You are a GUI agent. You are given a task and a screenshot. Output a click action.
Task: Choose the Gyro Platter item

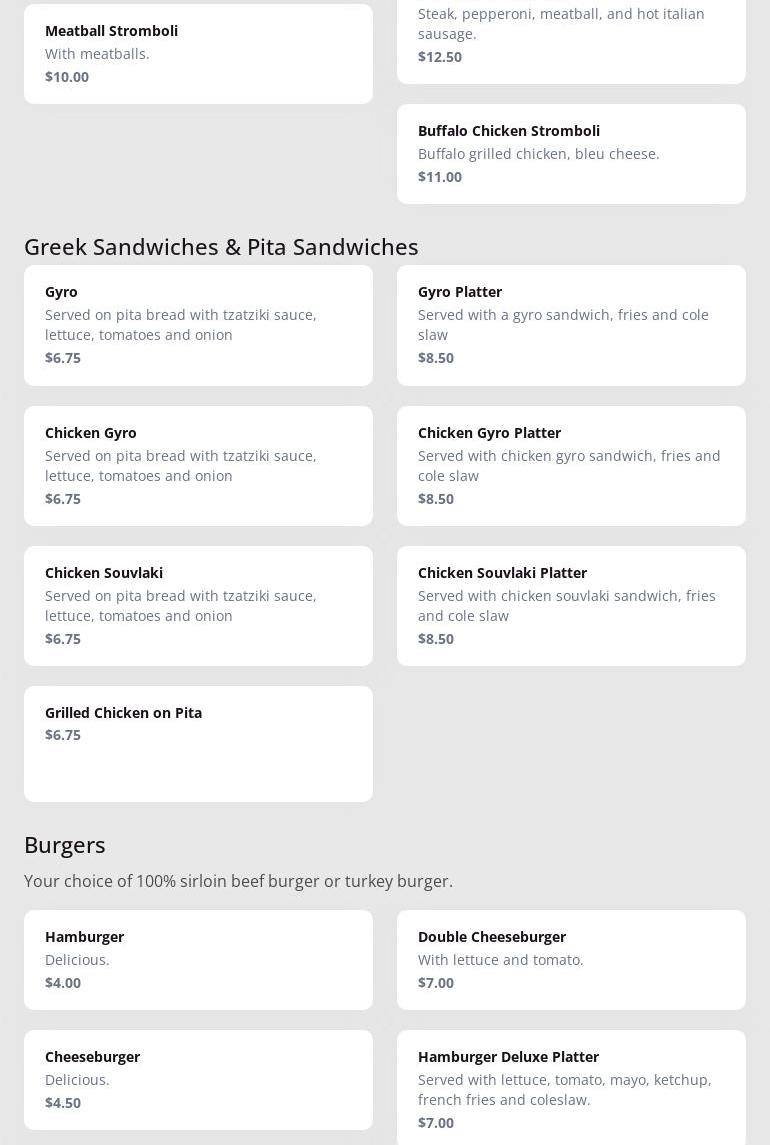pos(571,324)
